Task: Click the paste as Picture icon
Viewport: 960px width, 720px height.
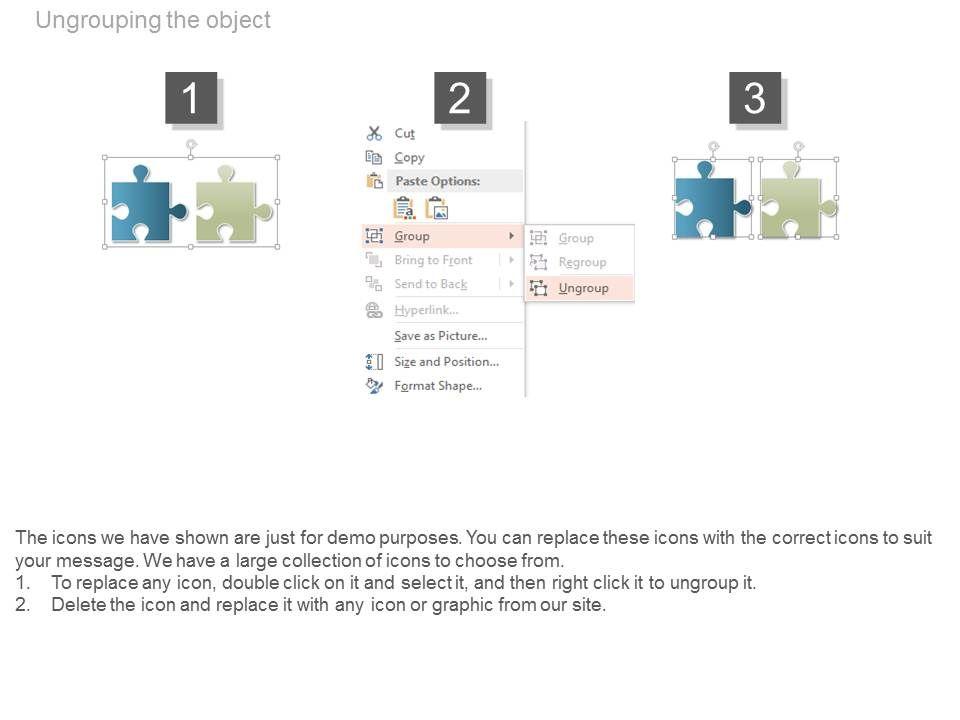Action: [437, 208]
